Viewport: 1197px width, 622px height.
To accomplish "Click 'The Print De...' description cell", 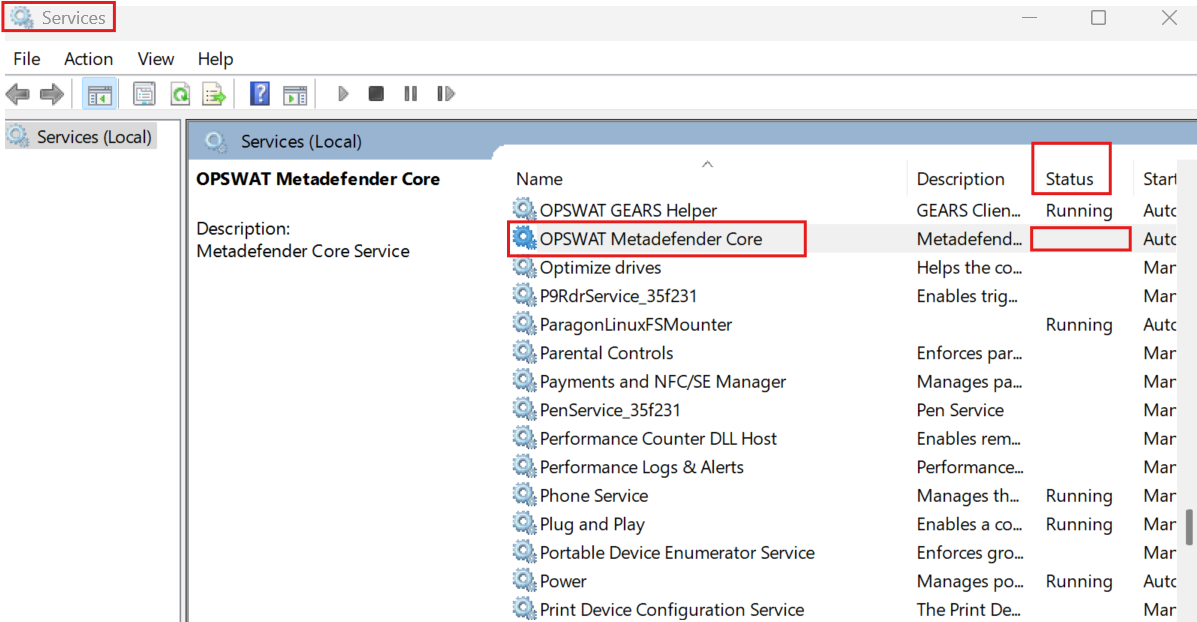I will coord(969,609).
